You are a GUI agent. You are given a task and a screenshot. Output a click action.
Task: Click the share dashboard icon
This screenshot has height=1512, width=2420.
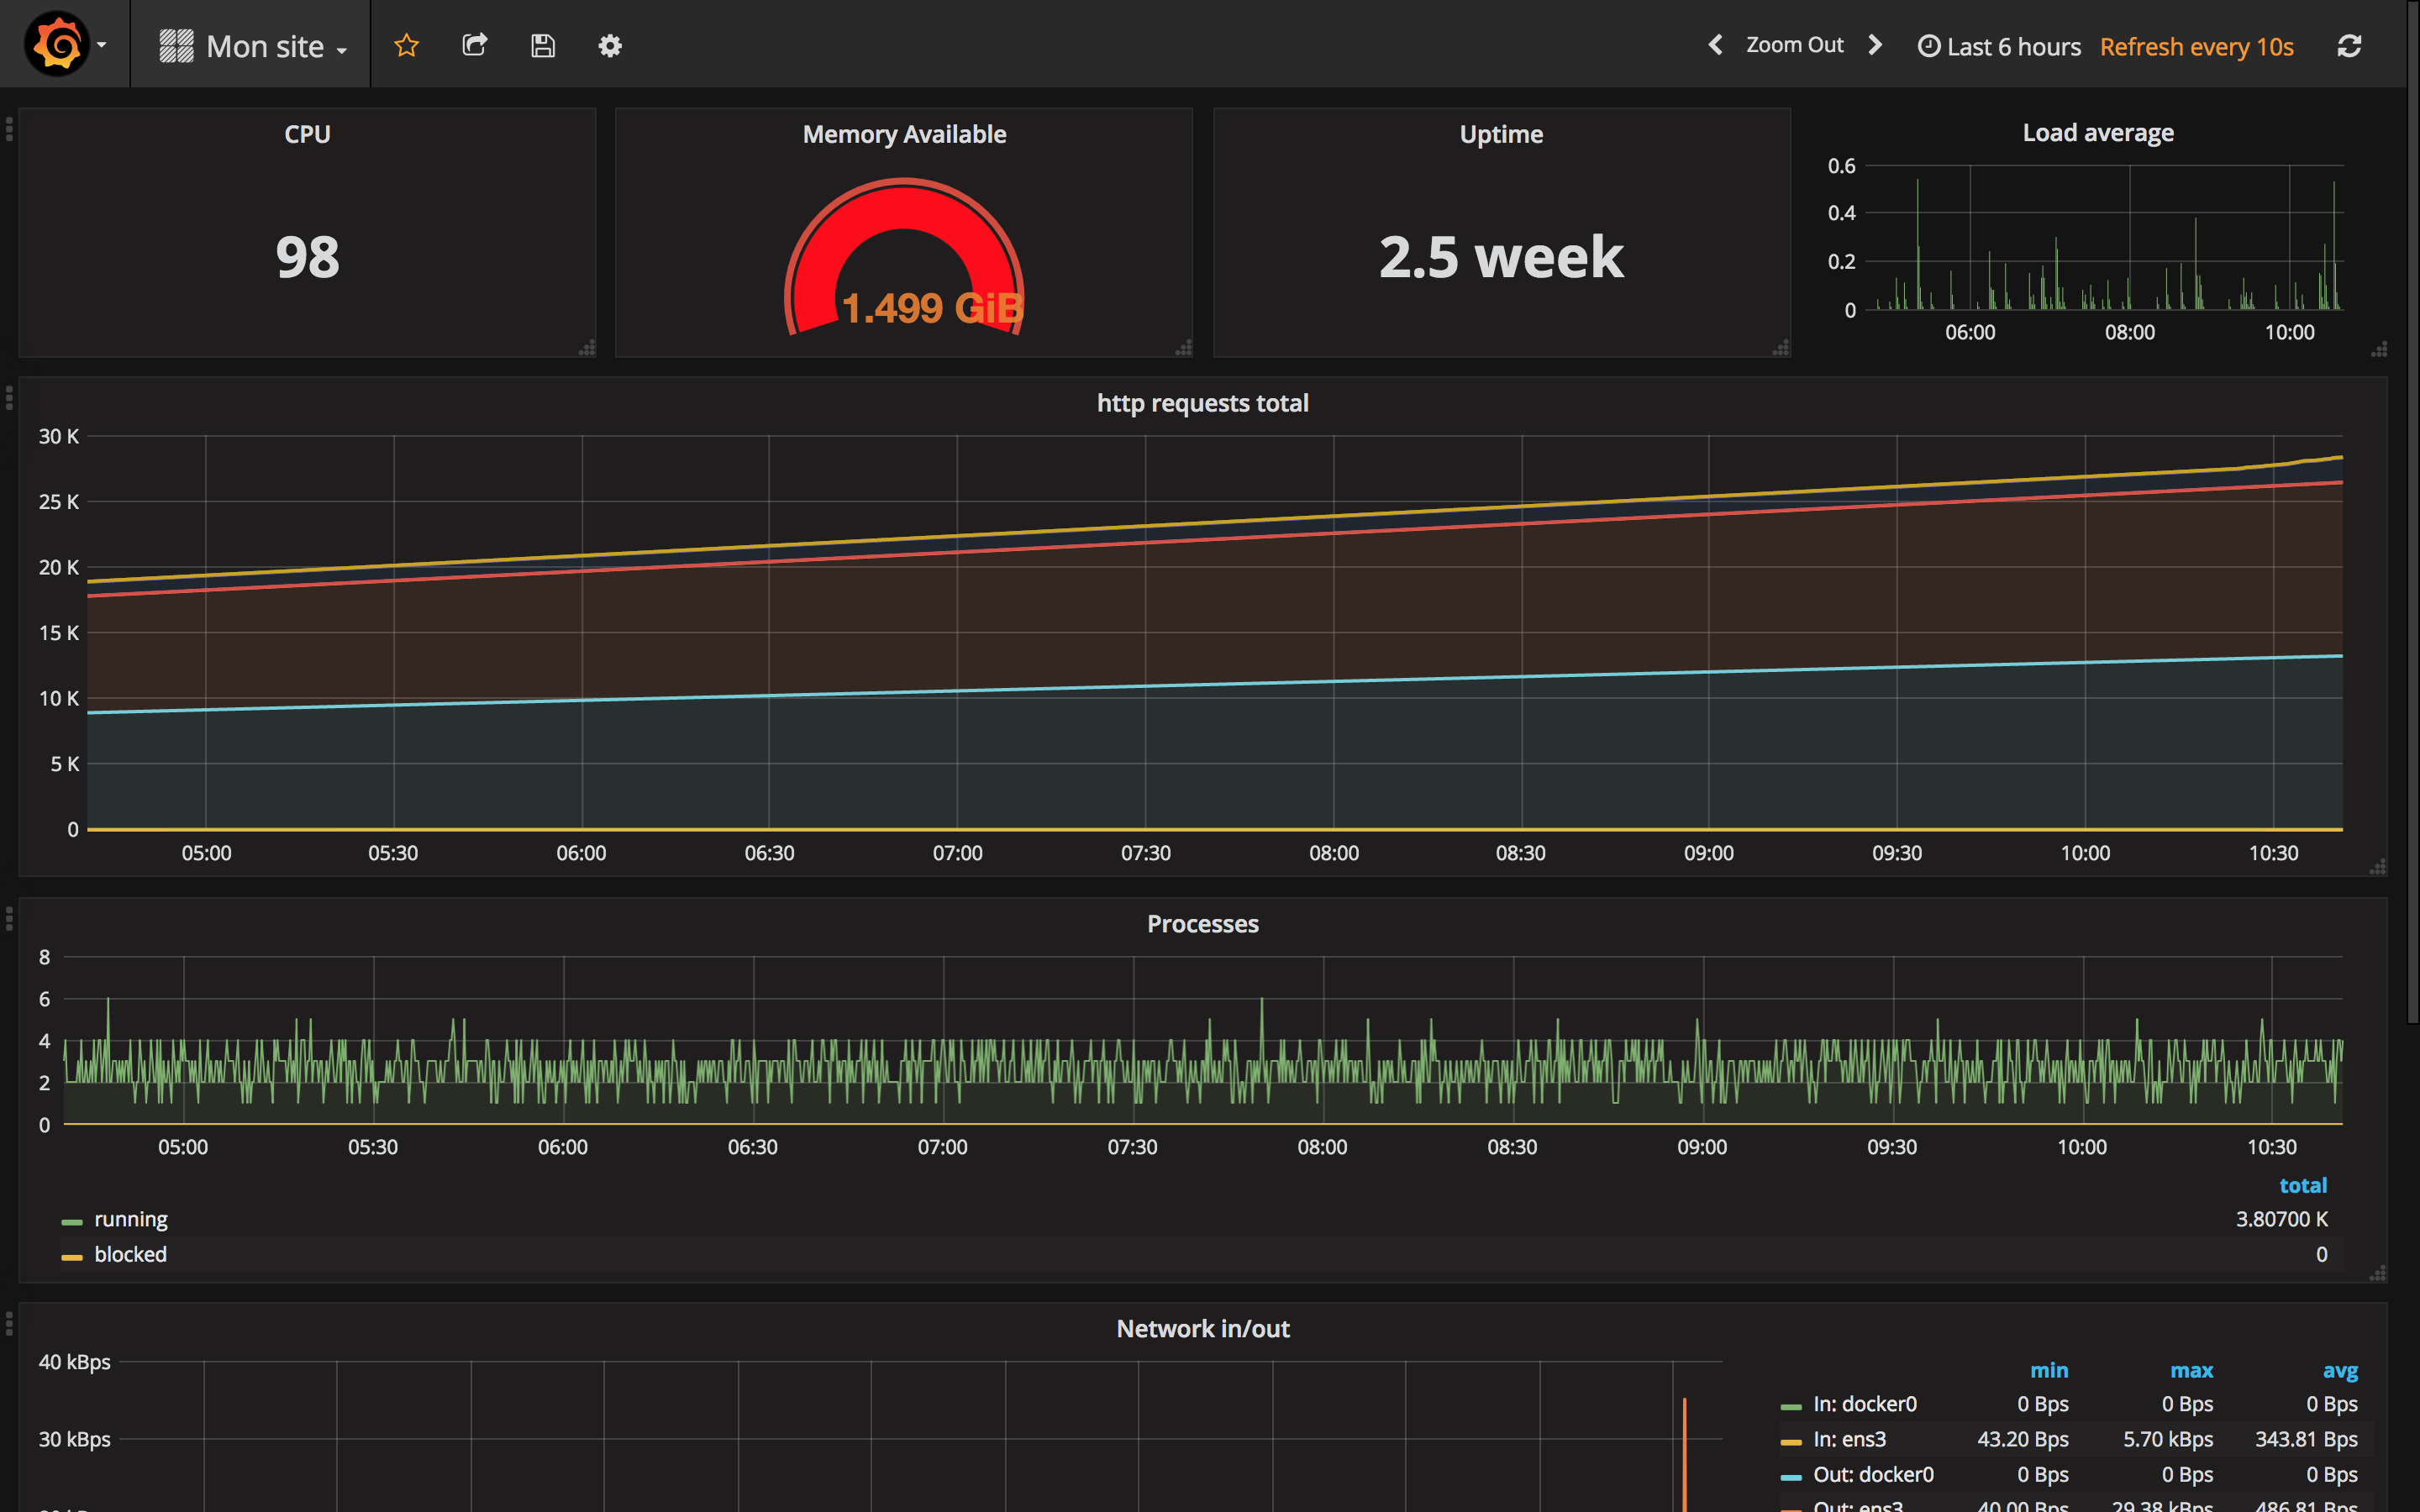[x=475, y=45]
